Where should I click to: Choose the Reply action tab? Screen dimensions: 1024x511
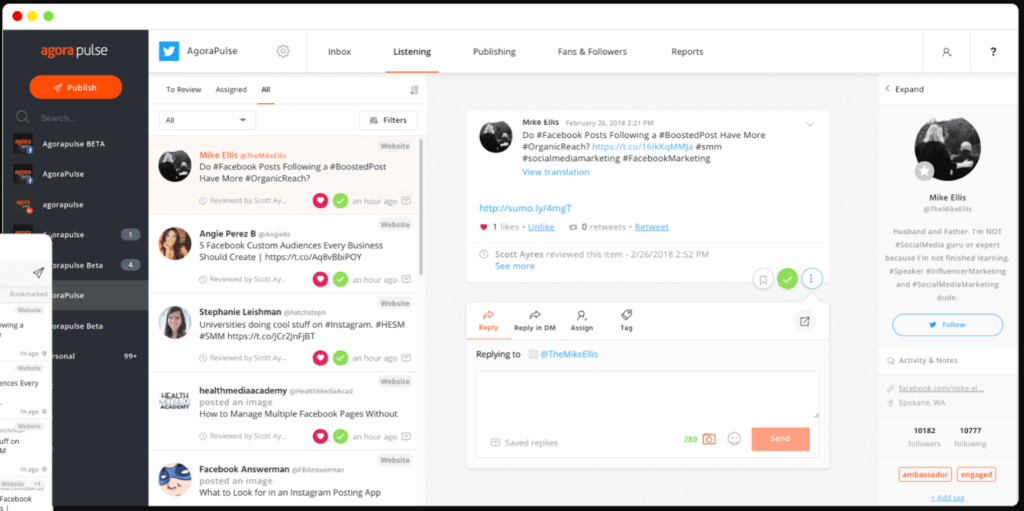click(488, 321)
